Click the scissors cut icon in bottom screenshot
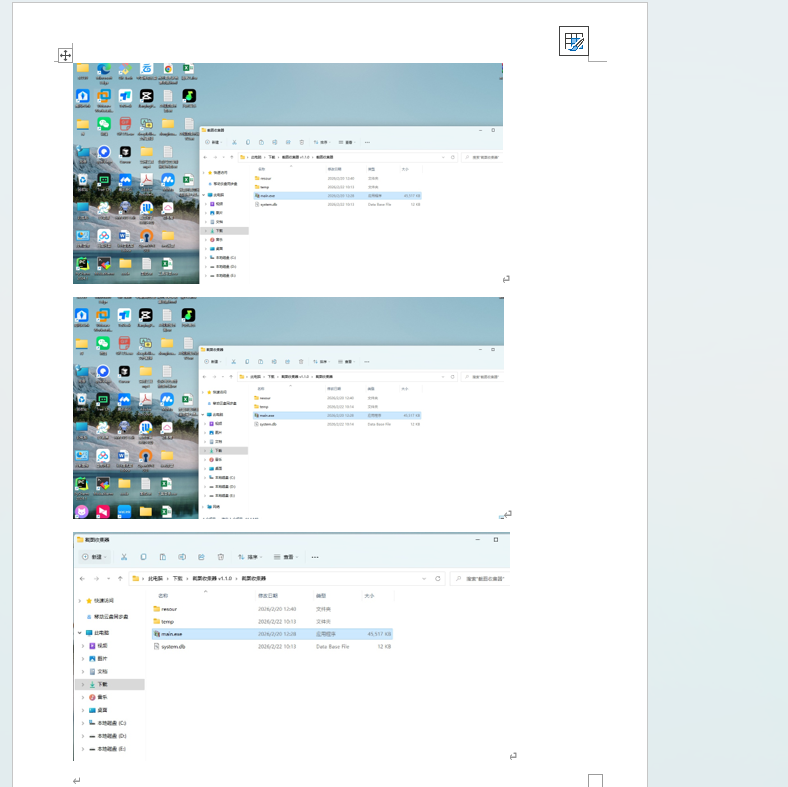The height and width of the screenshot is (787, 788). 123,557
